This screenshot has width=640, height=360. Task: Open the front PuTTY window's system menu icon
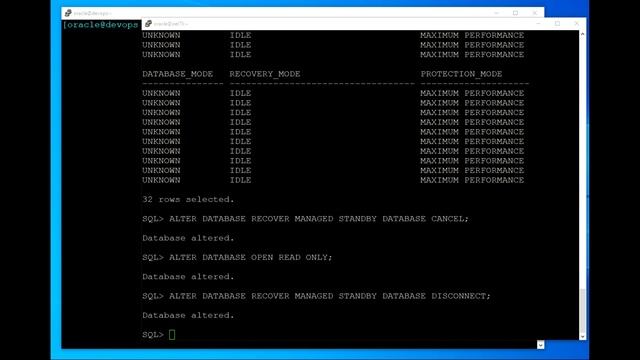[x=148, y=24]
